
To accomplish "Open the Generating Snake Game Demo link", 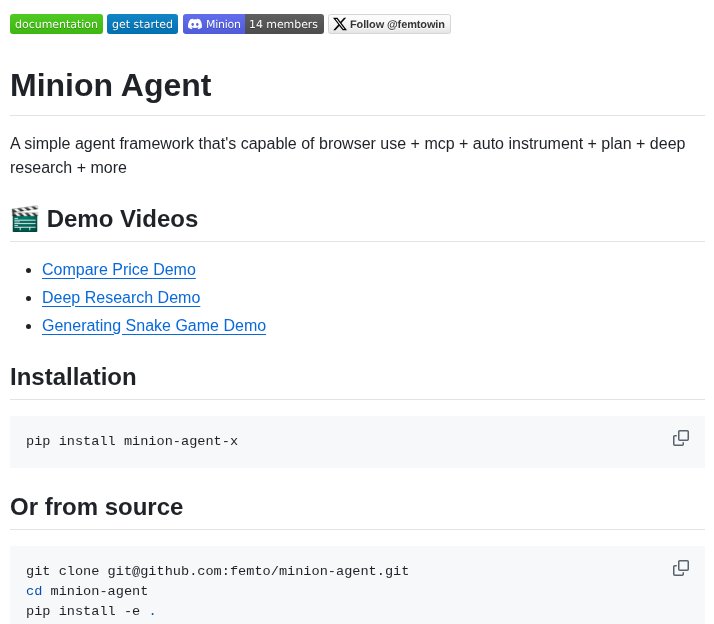I will tap(154, 325).
